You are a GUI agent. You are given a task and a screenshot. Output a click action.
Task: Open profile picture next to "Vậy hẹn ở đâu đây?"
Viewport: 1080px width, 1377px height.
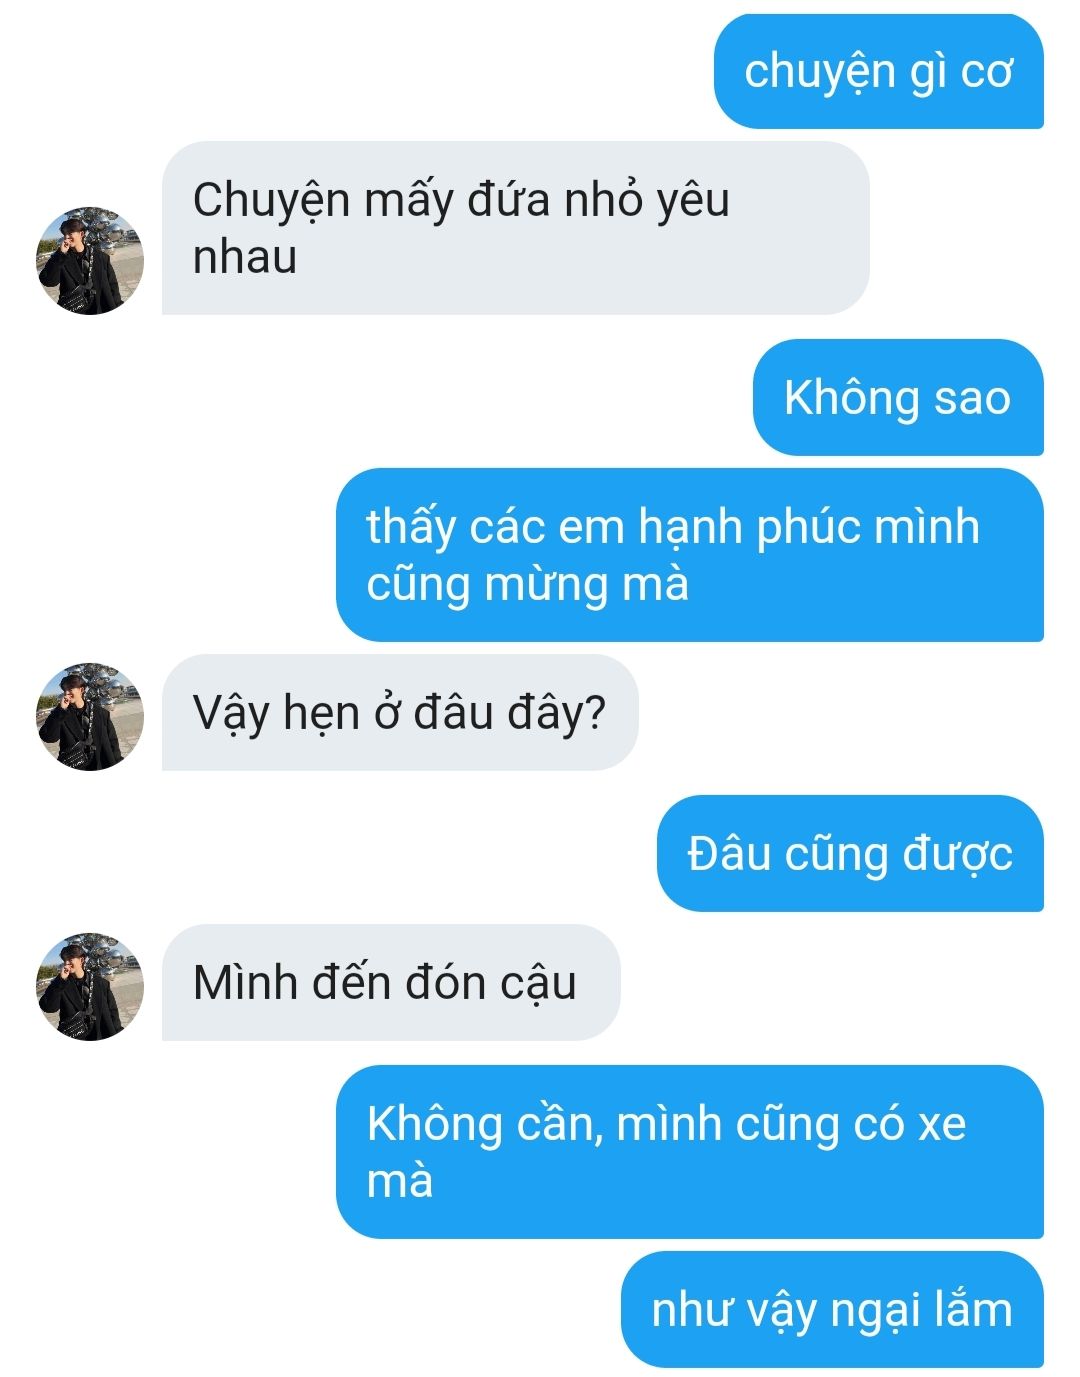tap(90, 716)
